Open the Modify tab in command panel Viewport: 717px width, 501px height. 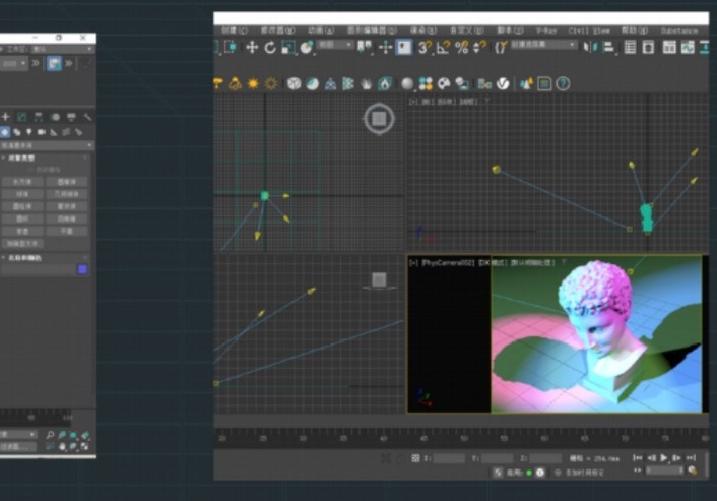(21, 117)
